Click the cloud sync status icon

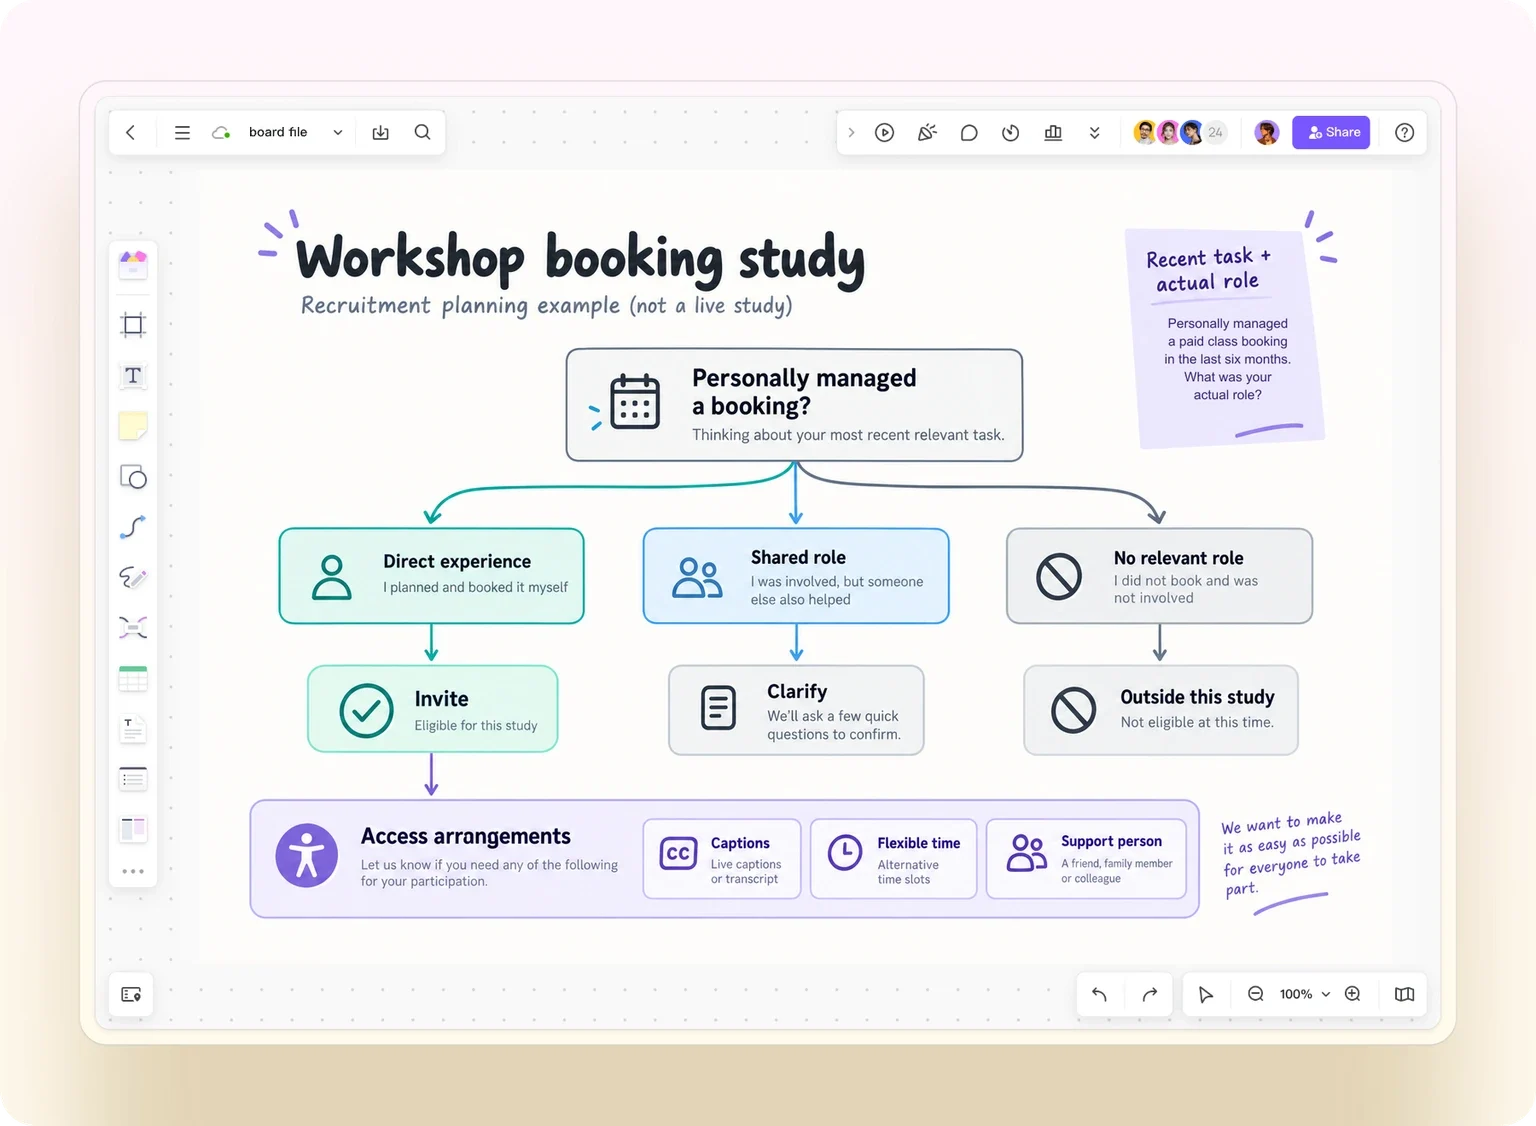click(221, 132)
